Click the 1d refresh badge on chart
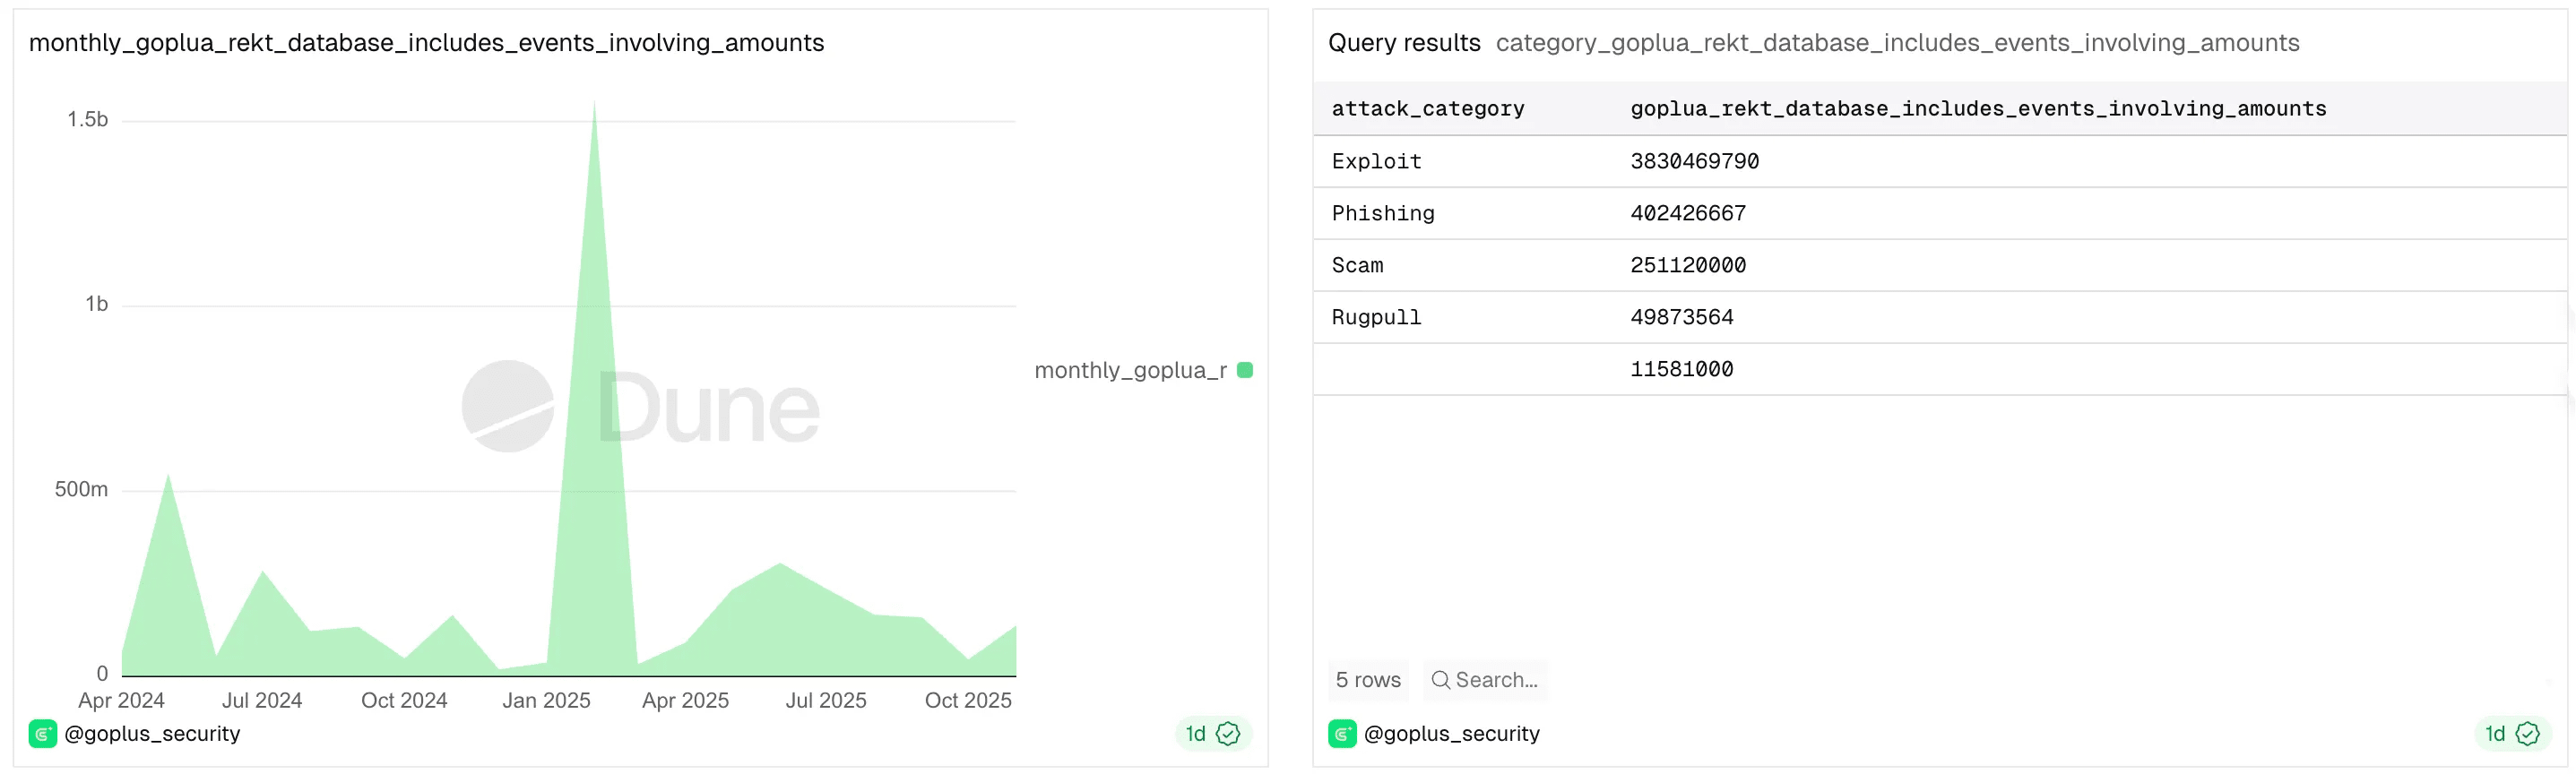The height and width of the screenshot is (774, 2576). (x=1212, y=733)
